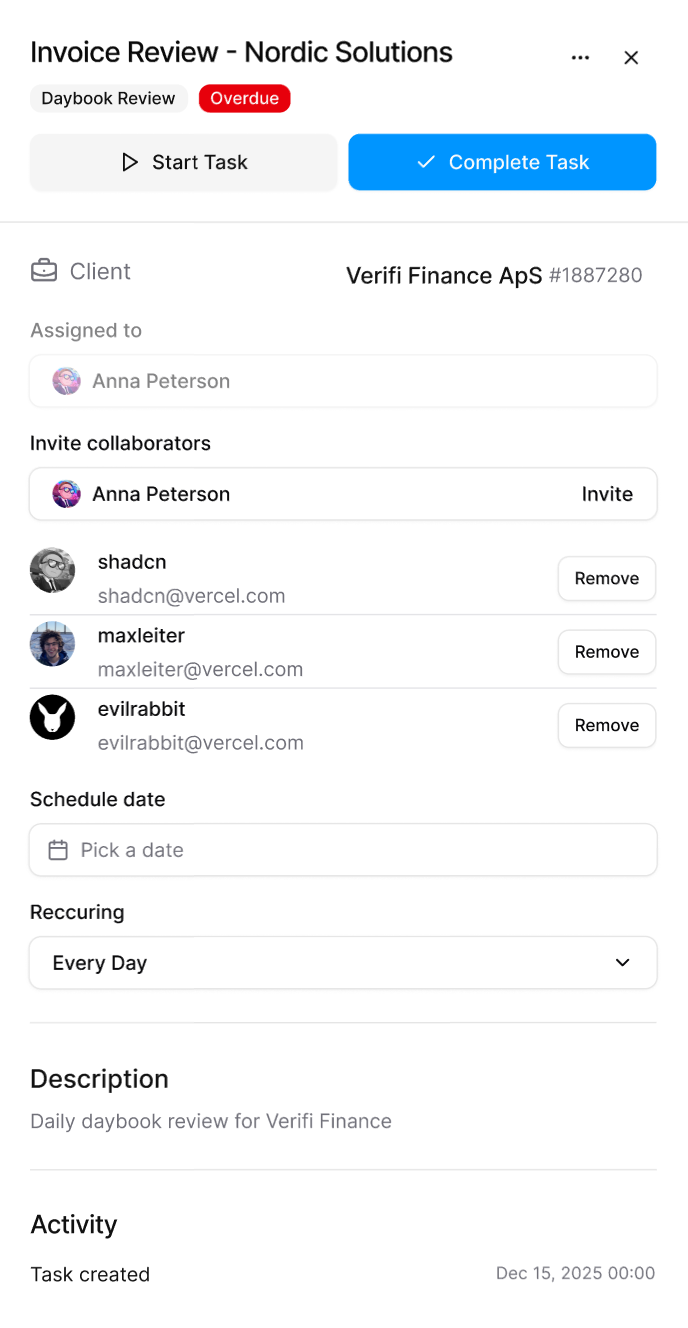Click evilrabbit's rabbit avatar icon

52,717
